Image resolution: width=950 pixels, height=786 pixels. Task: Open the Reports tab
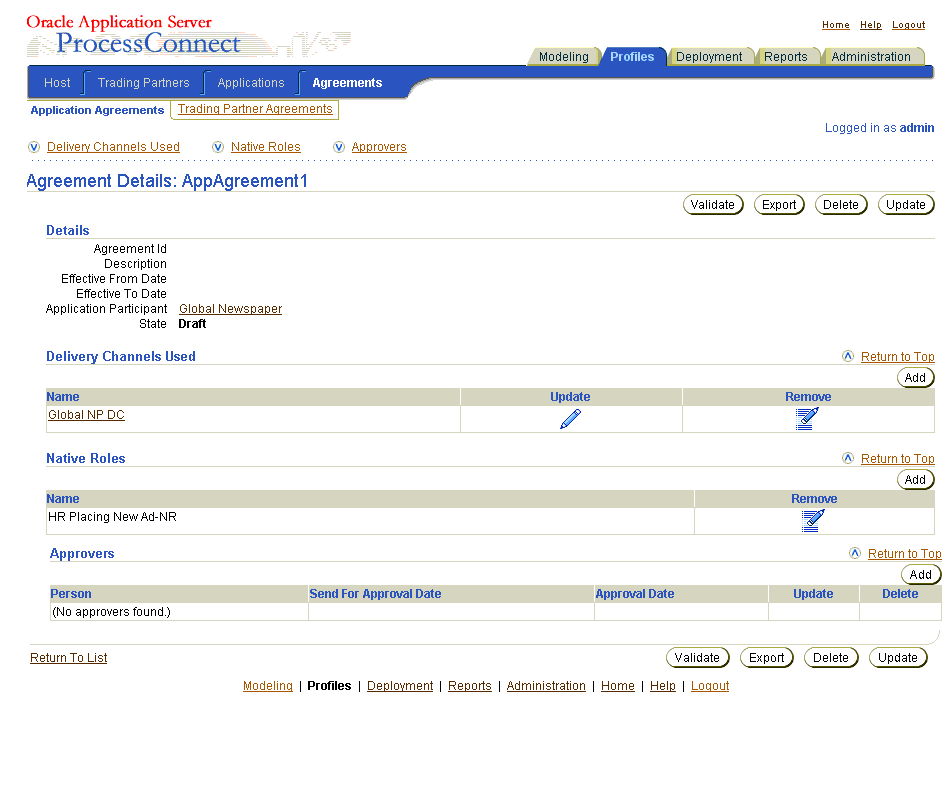pos(785,56)
